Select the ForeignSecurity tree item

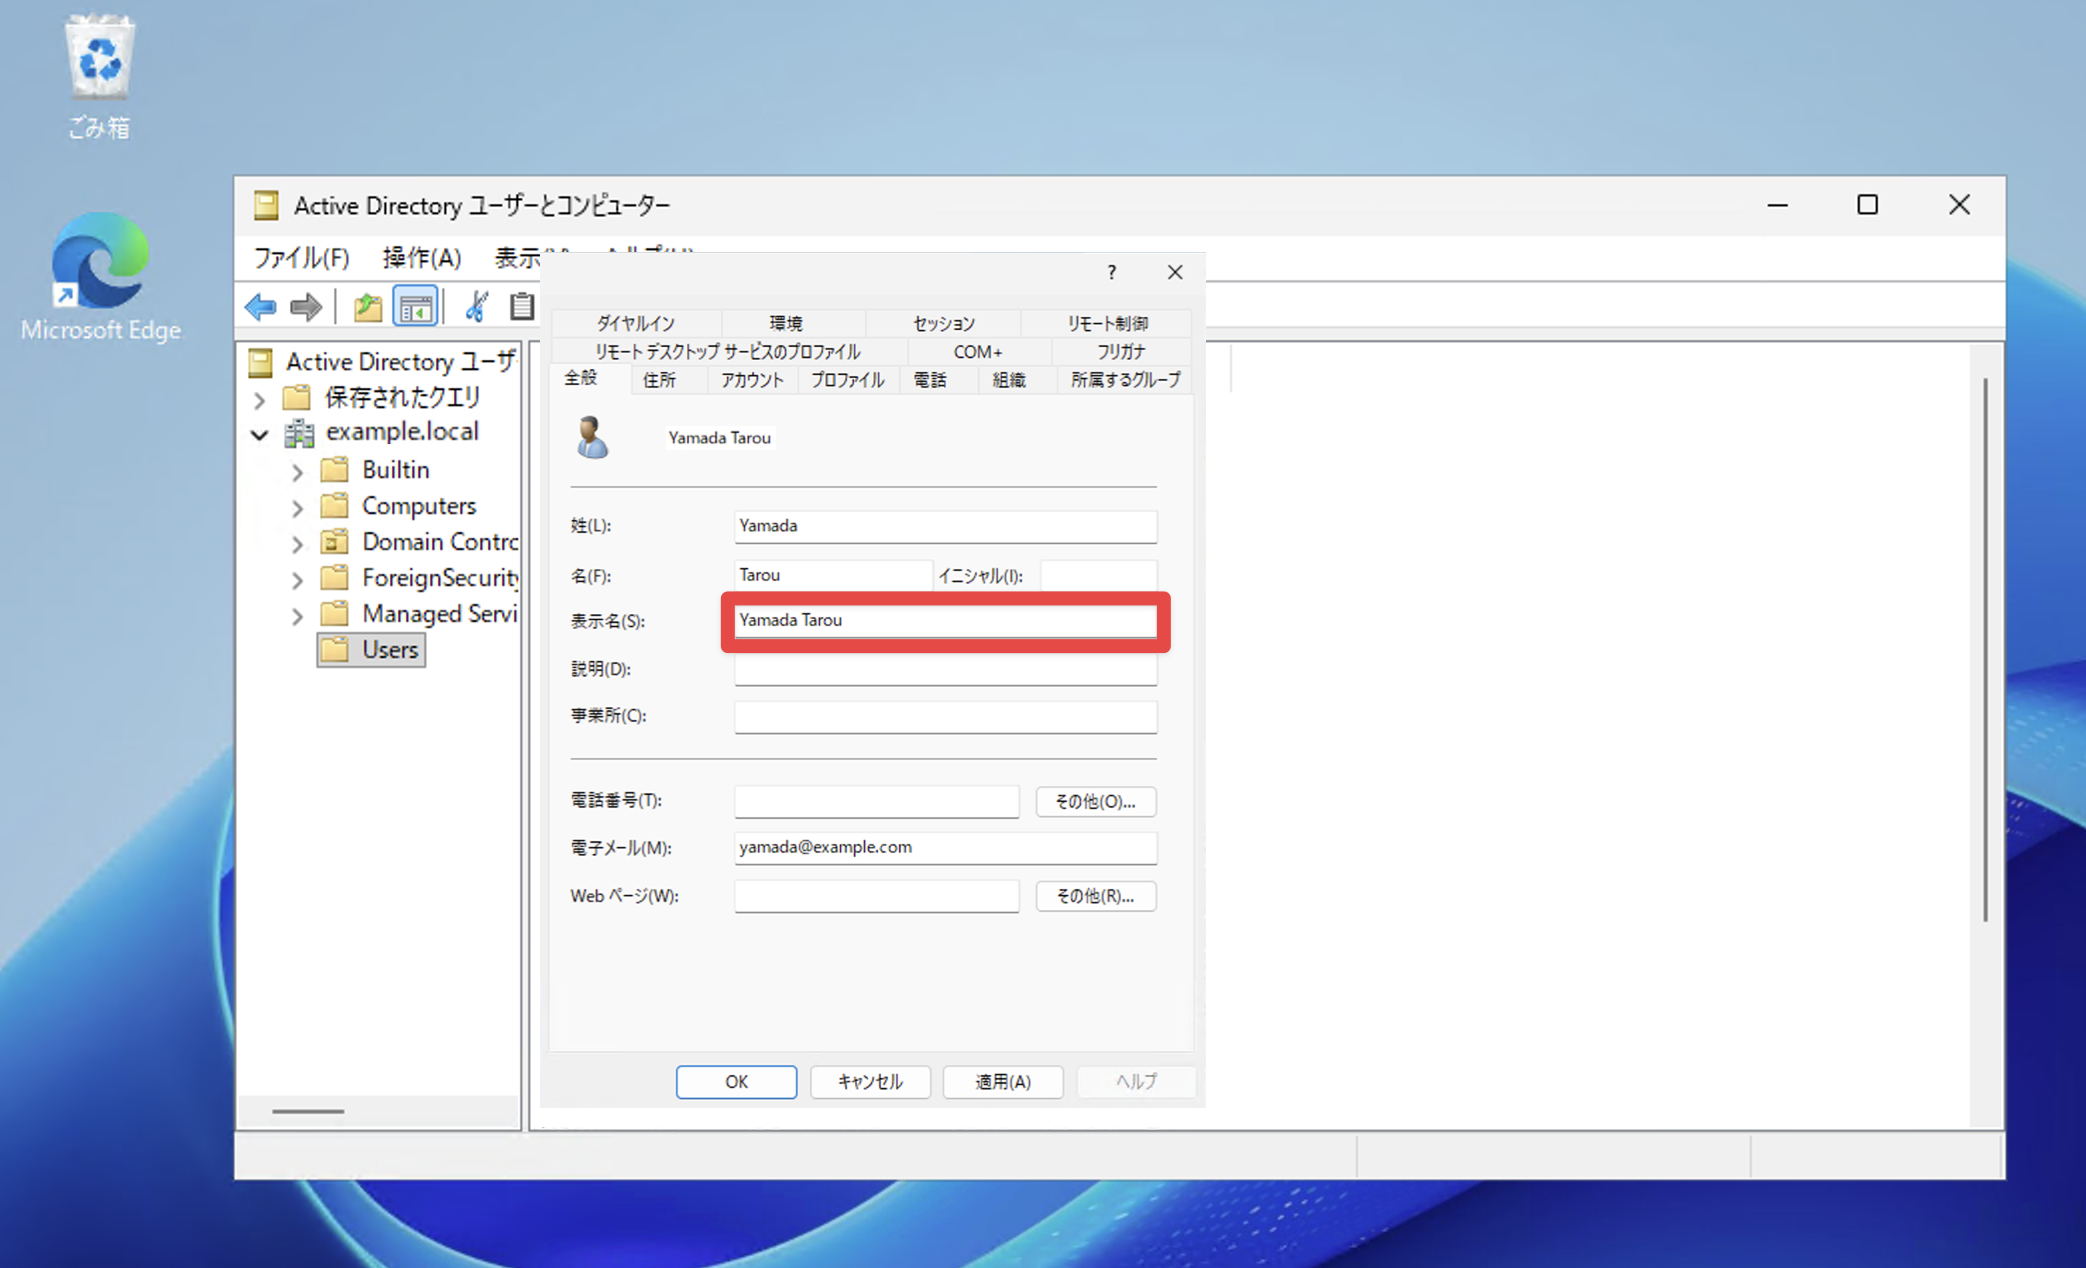(x=440, y=578)
